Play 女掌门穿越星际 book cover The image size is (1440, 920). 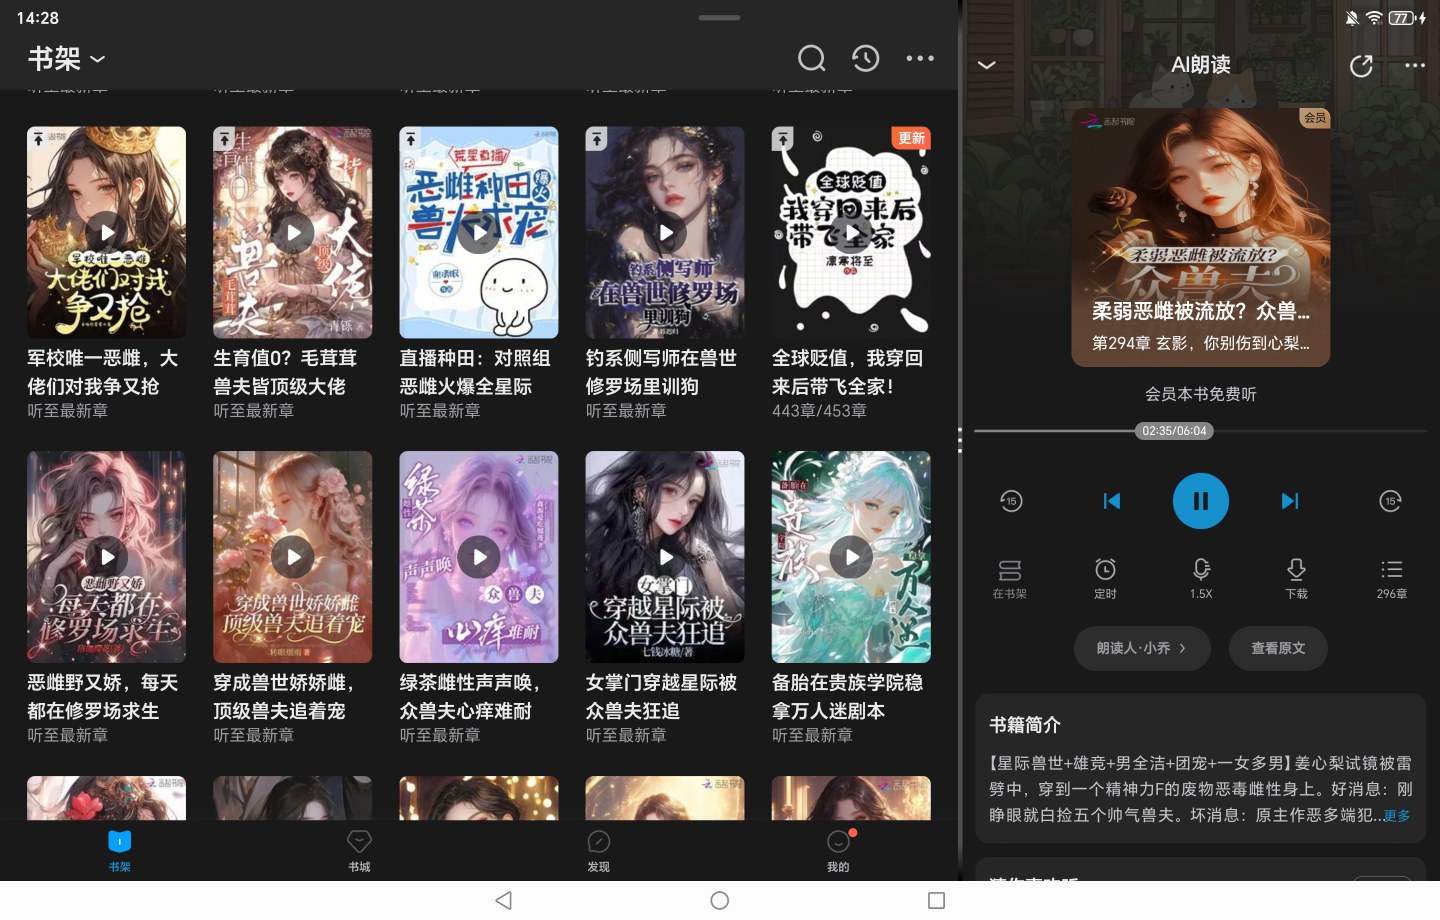tap(665, 557)
